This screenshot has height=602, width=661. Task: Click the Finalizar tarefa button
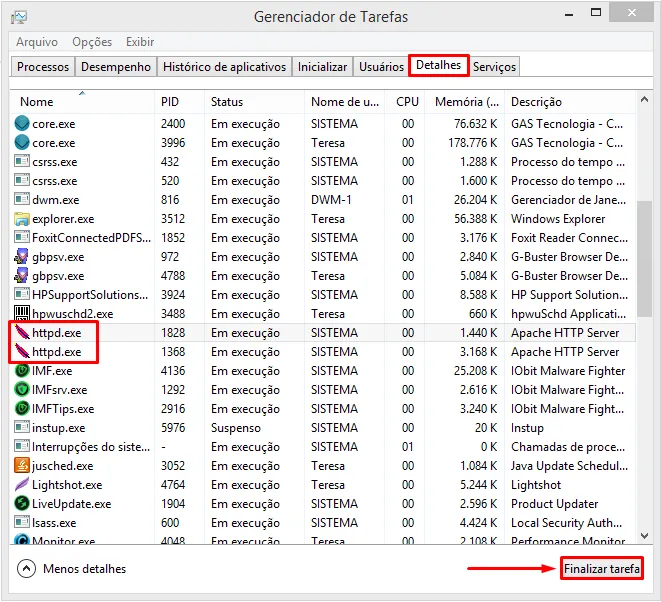pyautogui.click(x=602, y=569)
